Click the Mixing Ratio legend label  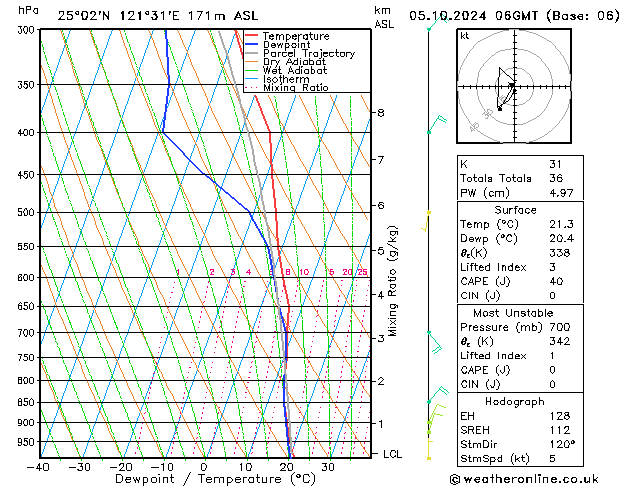[296, 88]
